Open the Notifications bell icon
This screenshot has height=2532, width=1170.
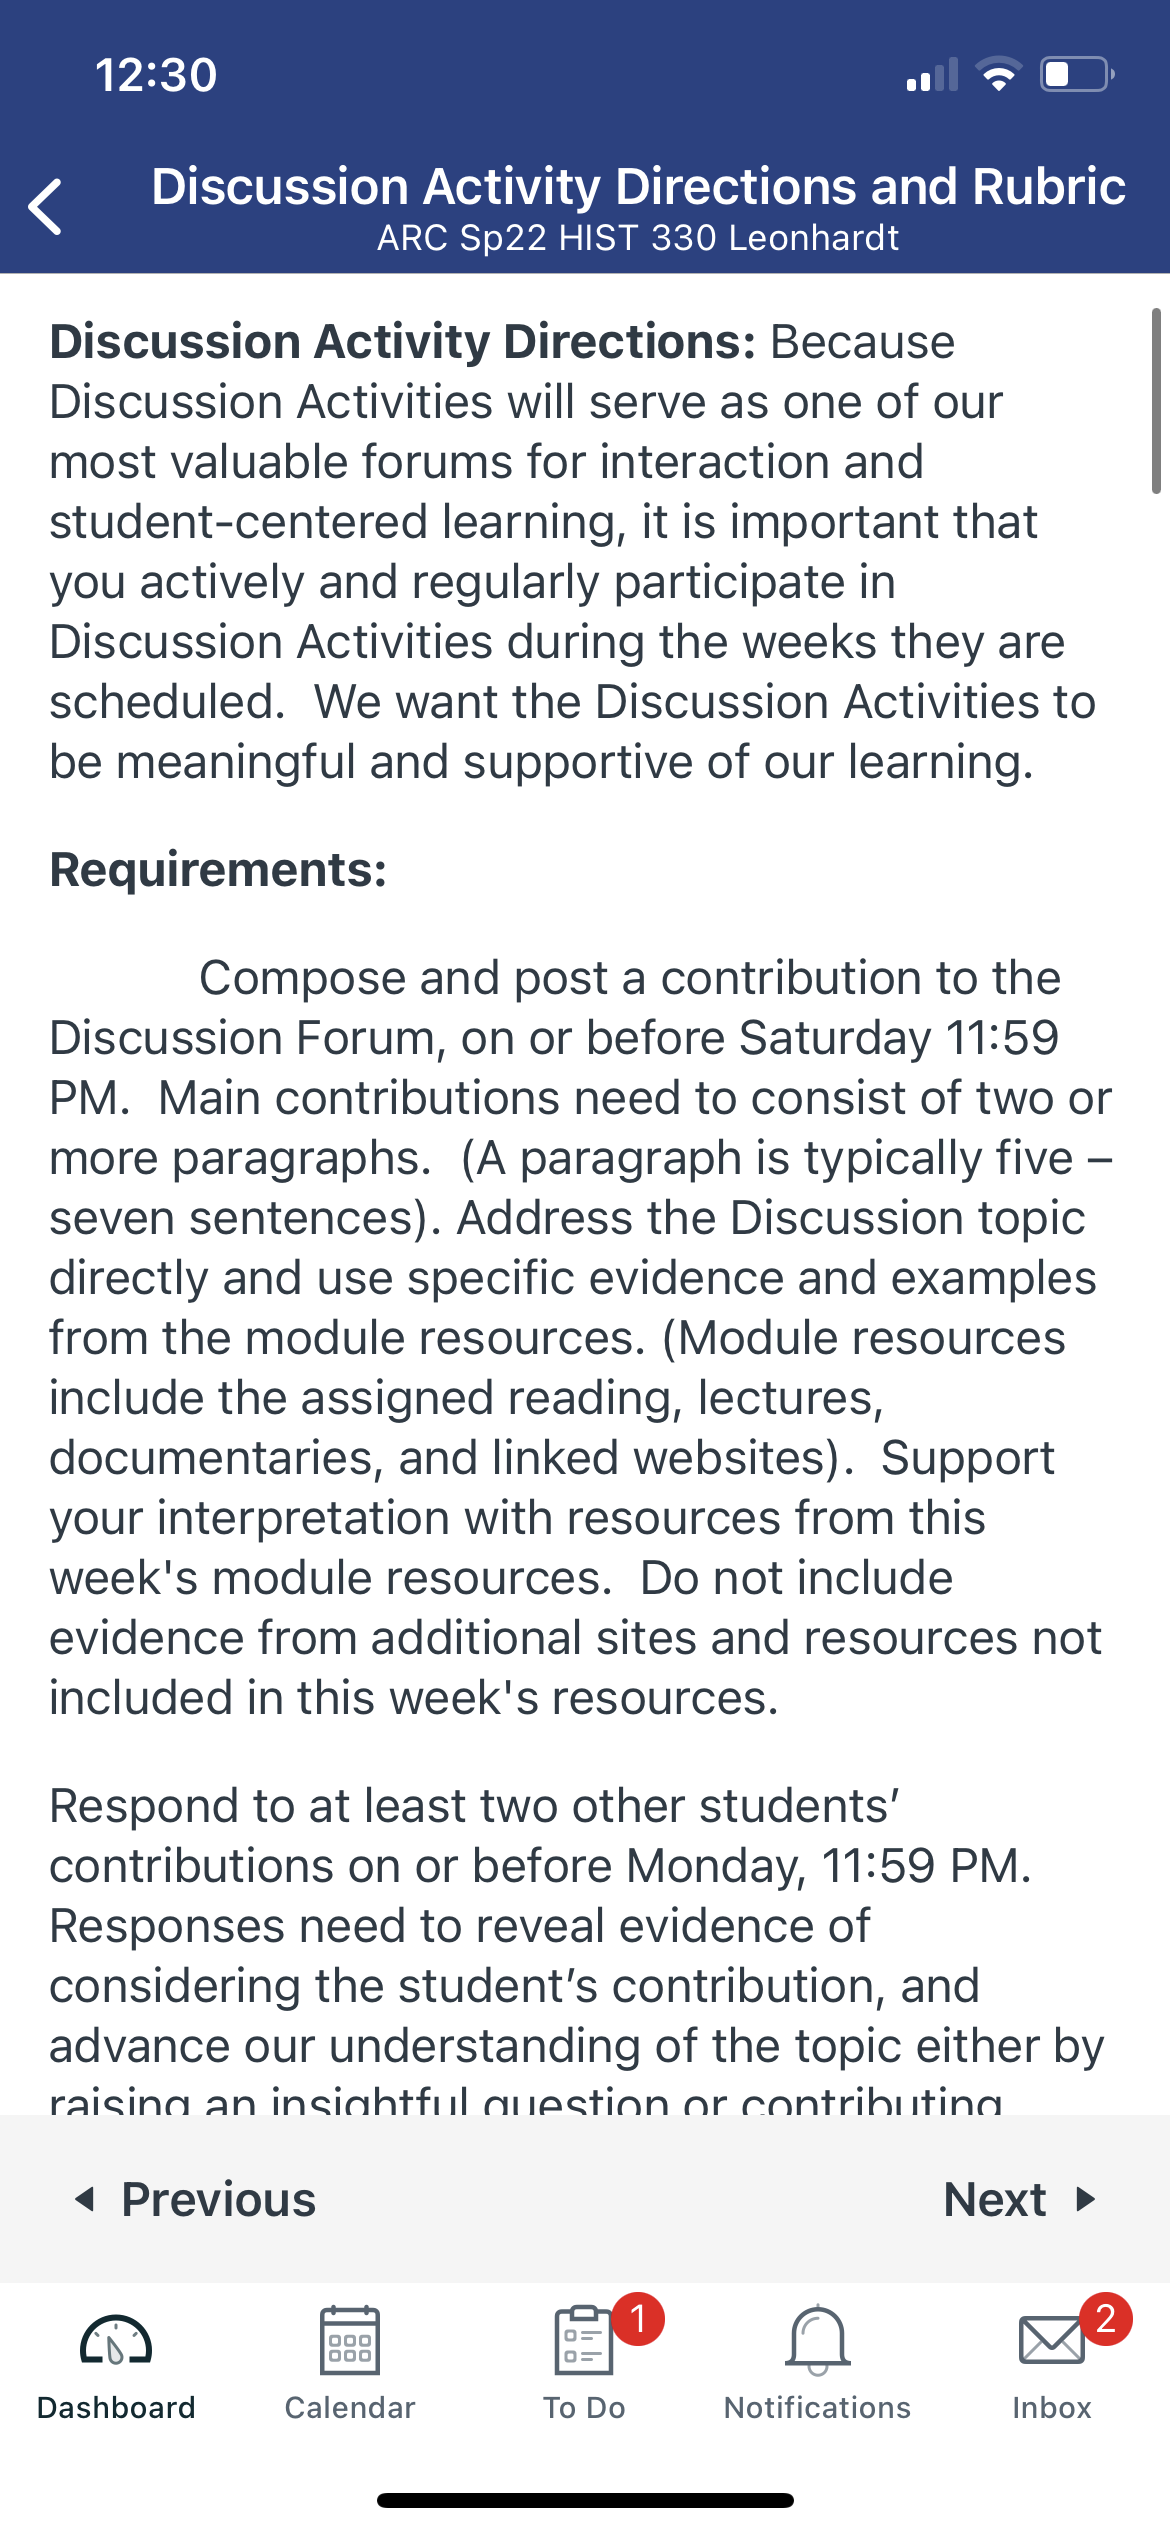pos(818,2340)
